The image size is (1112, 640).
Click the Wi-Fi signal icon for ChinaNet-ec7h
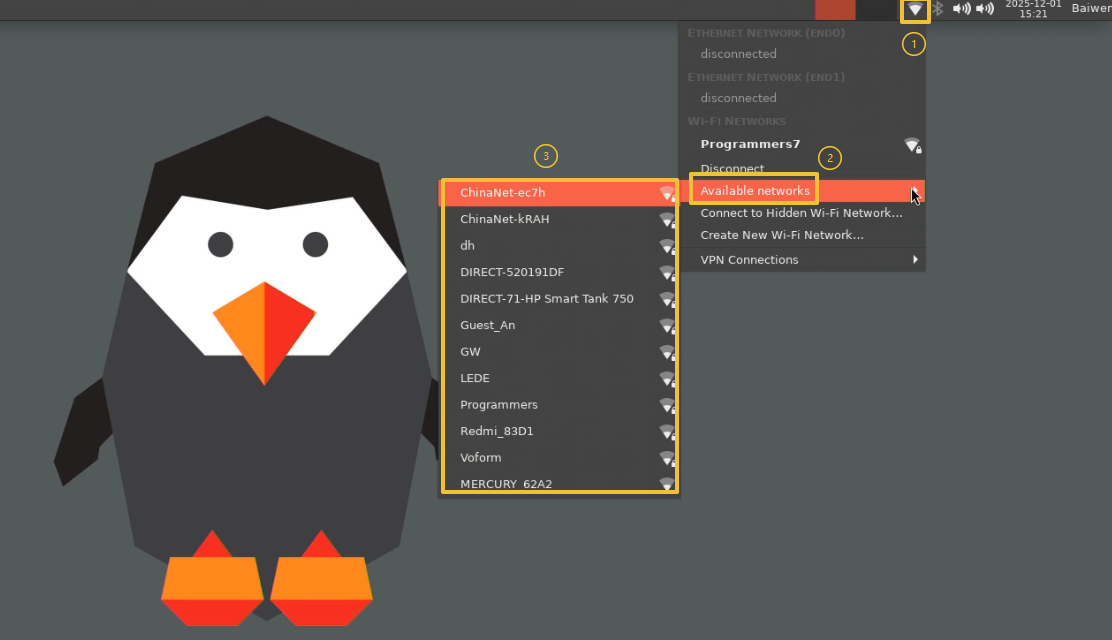click(667, 193)
